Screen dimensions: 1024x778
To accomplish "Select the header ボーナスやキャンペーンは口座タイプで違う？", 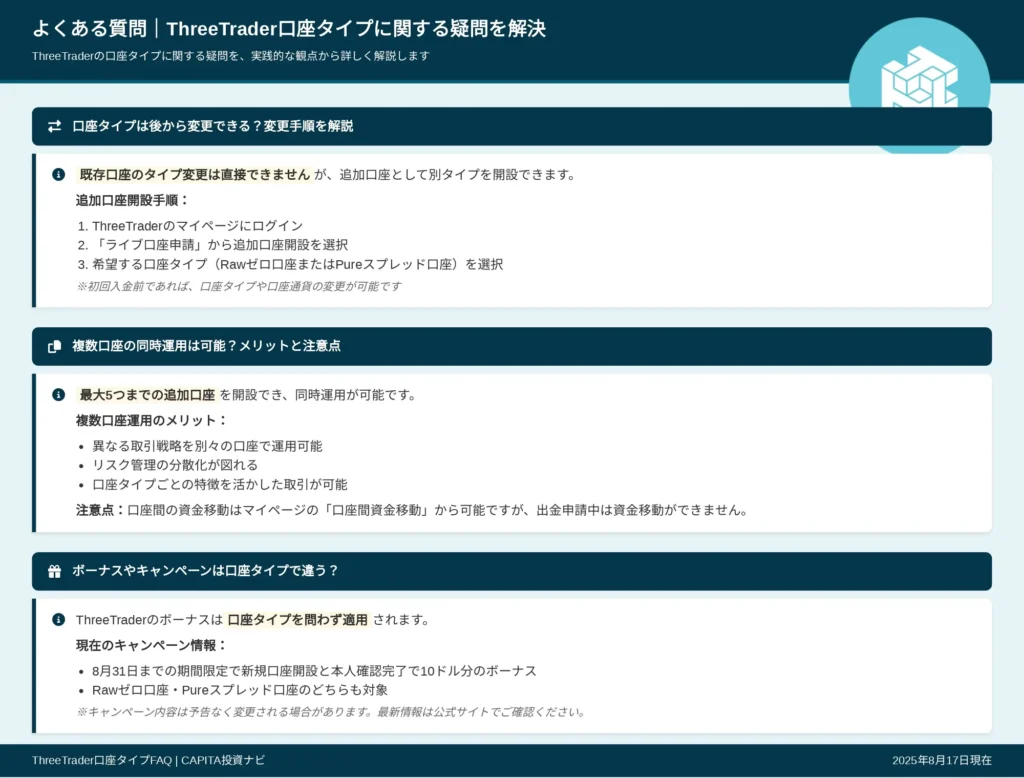I will [x=512, y=571].
